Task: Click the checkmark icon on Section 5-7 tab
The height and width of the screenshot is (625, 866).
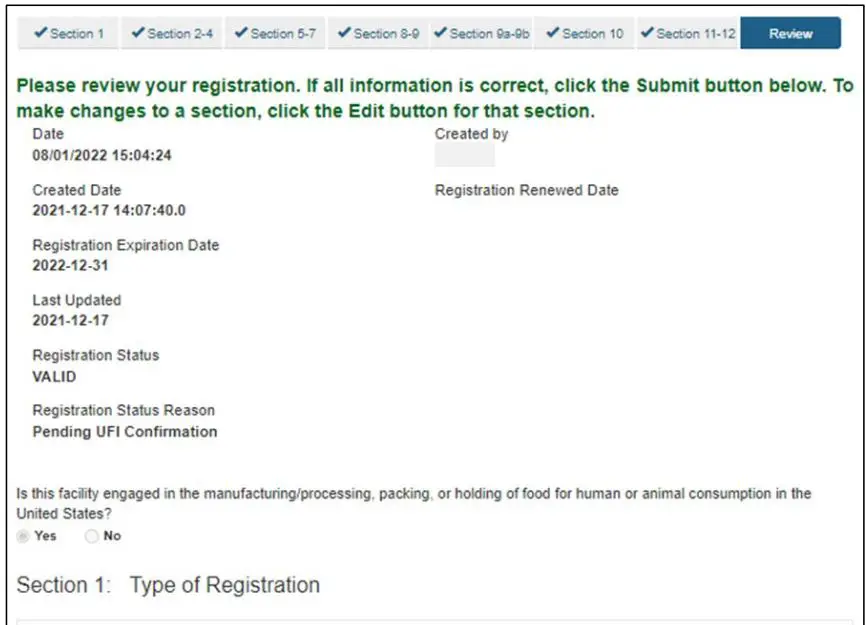Action: (240, 33)
